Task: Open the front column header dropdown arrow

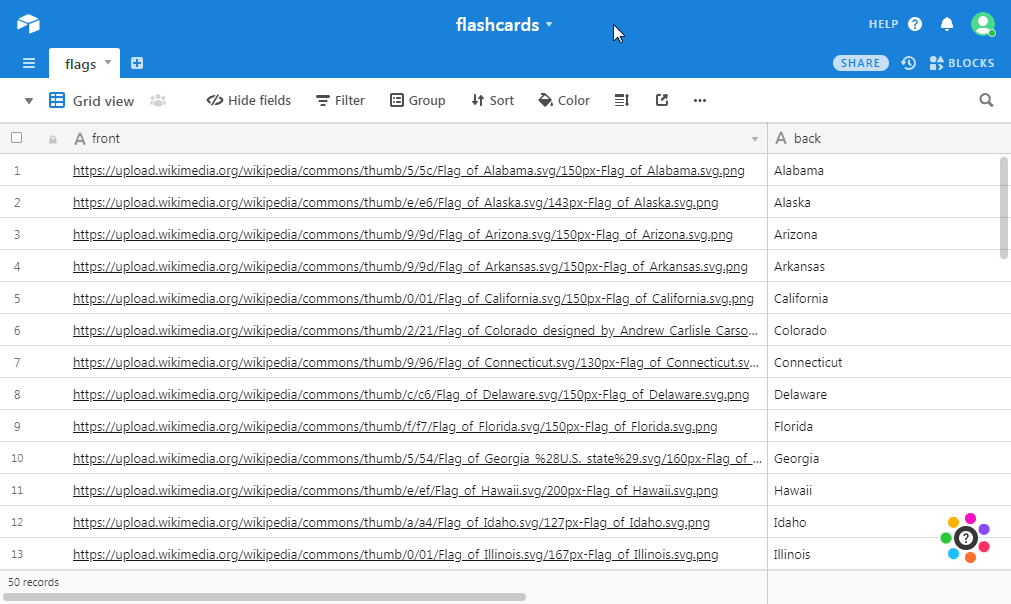Action: (x=755, y=139)
